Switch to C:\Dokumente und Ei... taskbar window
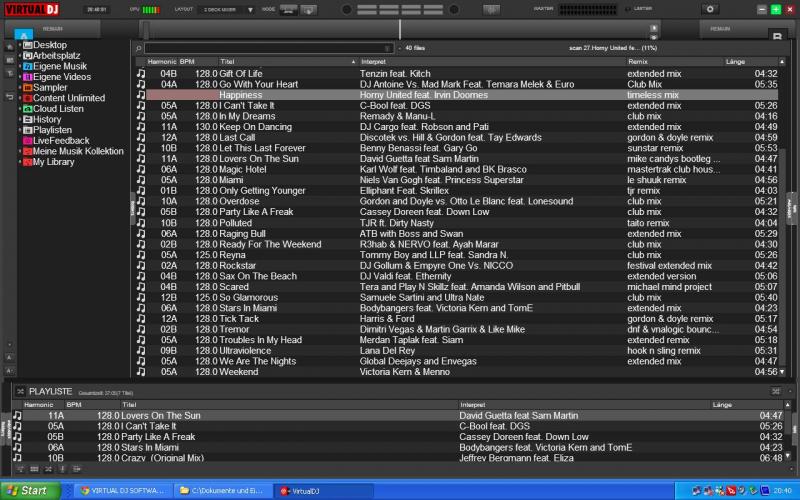This screenshot has width=800, height=500. pos(222,491)
